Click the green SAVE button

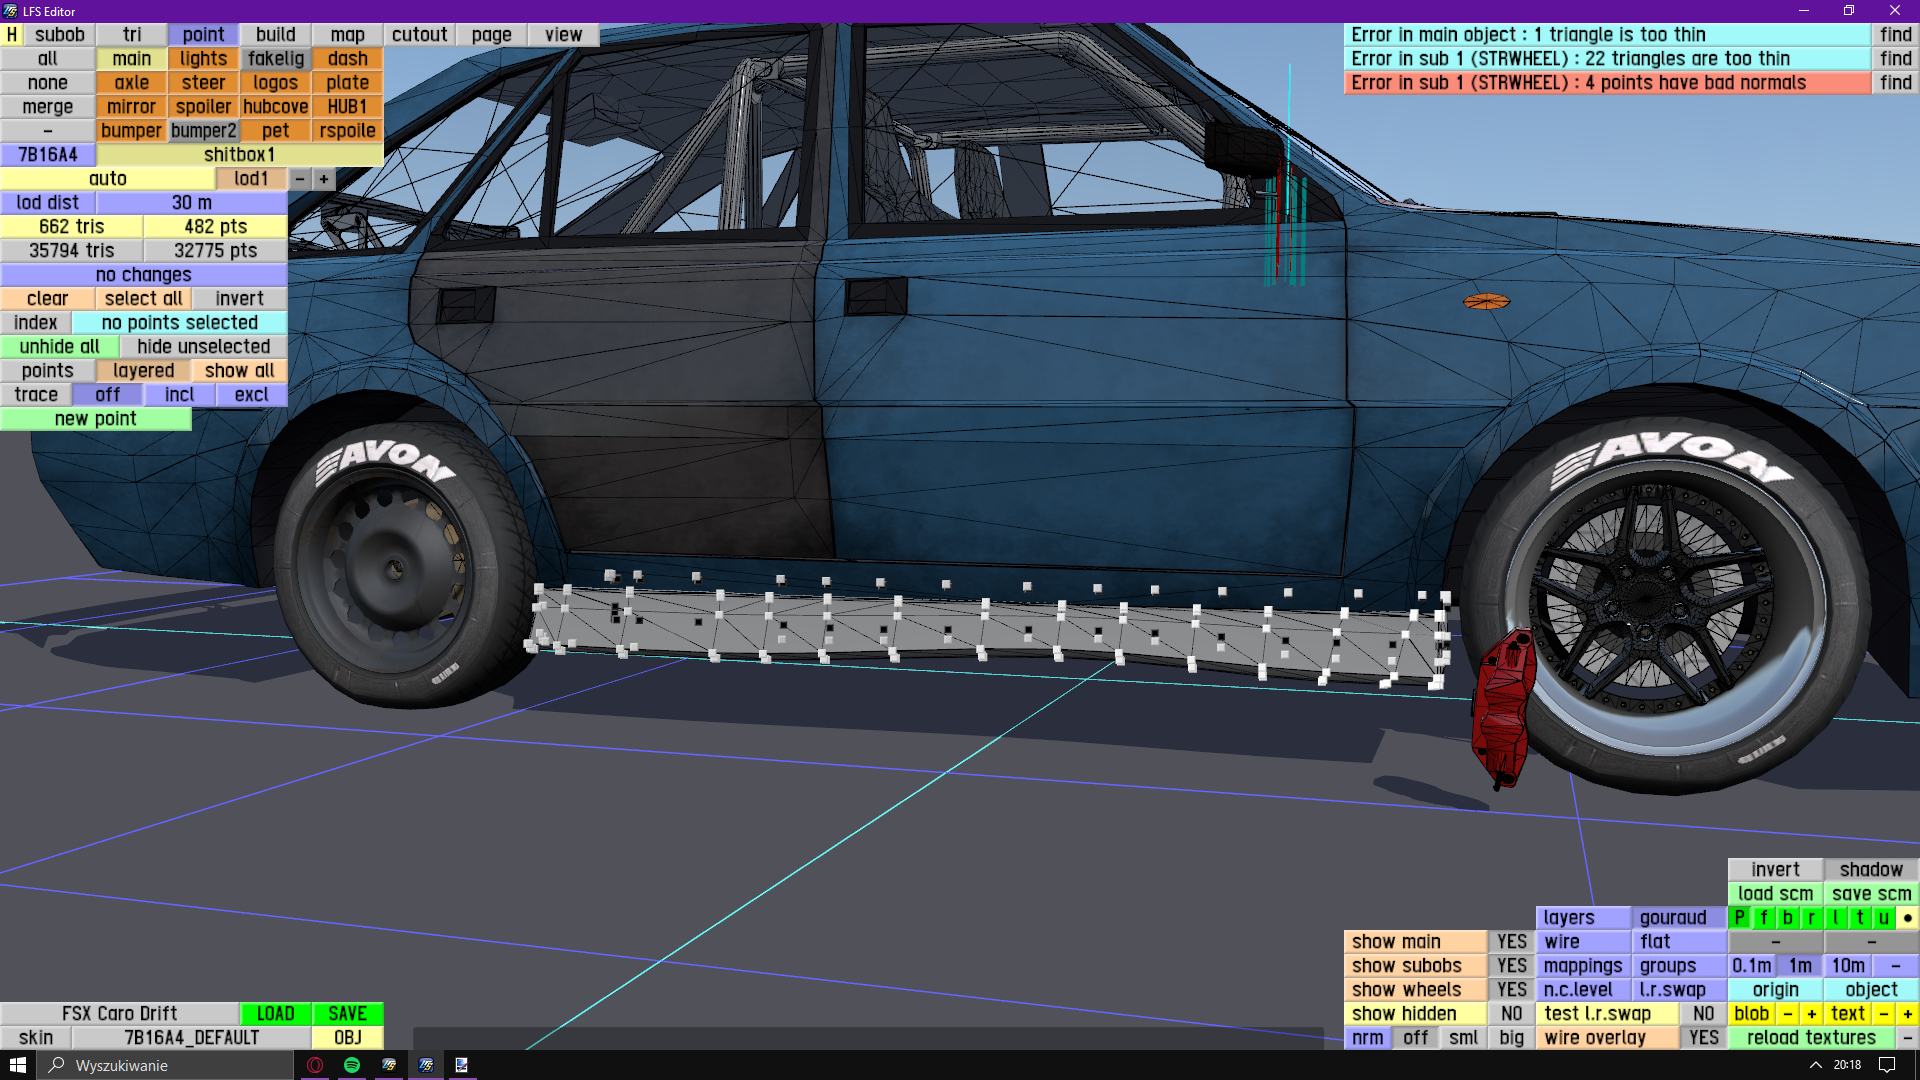[347, 1014]
